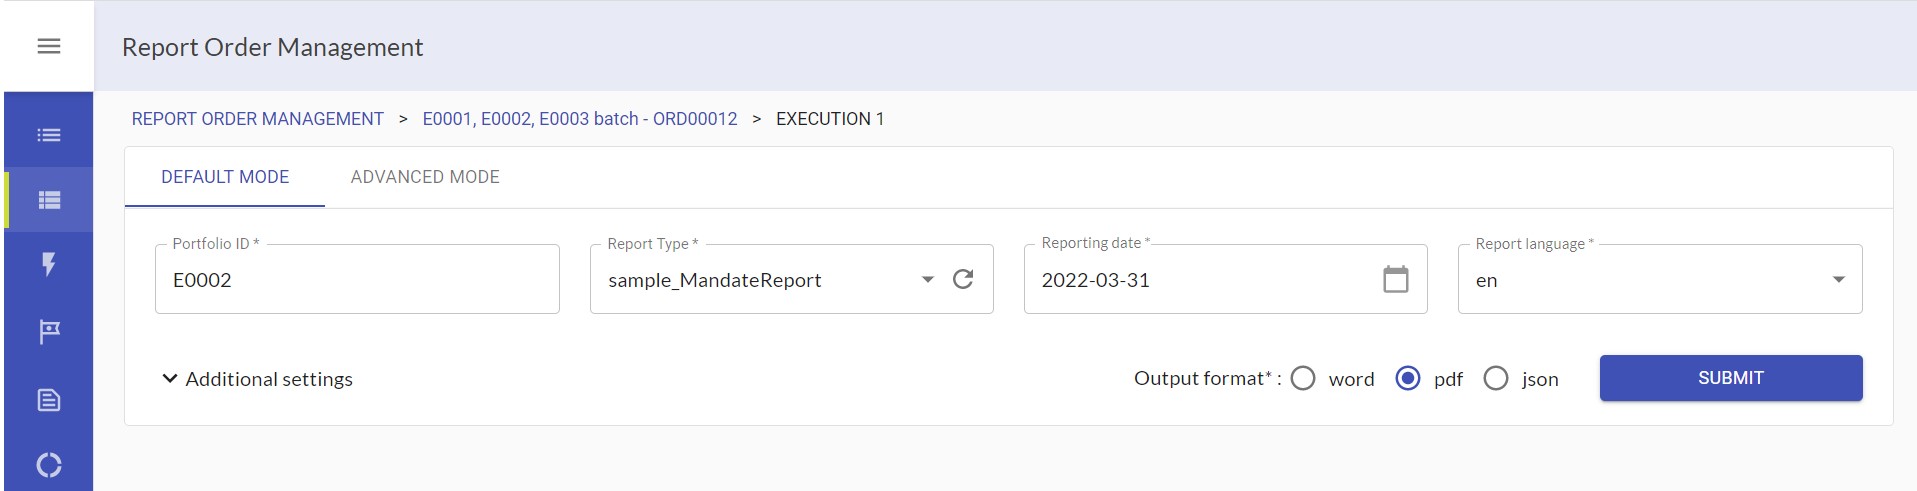Select pdf output format
This screenshot has height=491, width=1917.
click(1407, 378)
